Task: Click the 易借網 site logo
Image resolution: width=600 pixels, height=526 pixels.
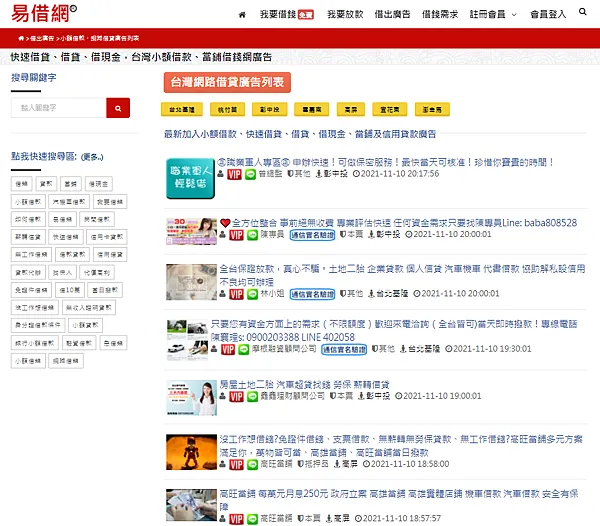Action: (x=44, y=13)
